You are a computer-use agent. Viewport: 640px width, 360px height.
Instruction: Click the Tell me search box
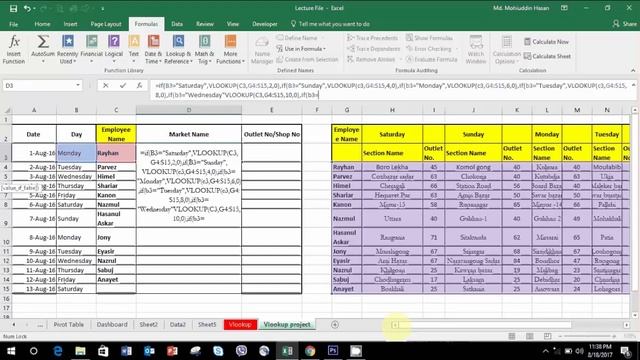(330, 24)
